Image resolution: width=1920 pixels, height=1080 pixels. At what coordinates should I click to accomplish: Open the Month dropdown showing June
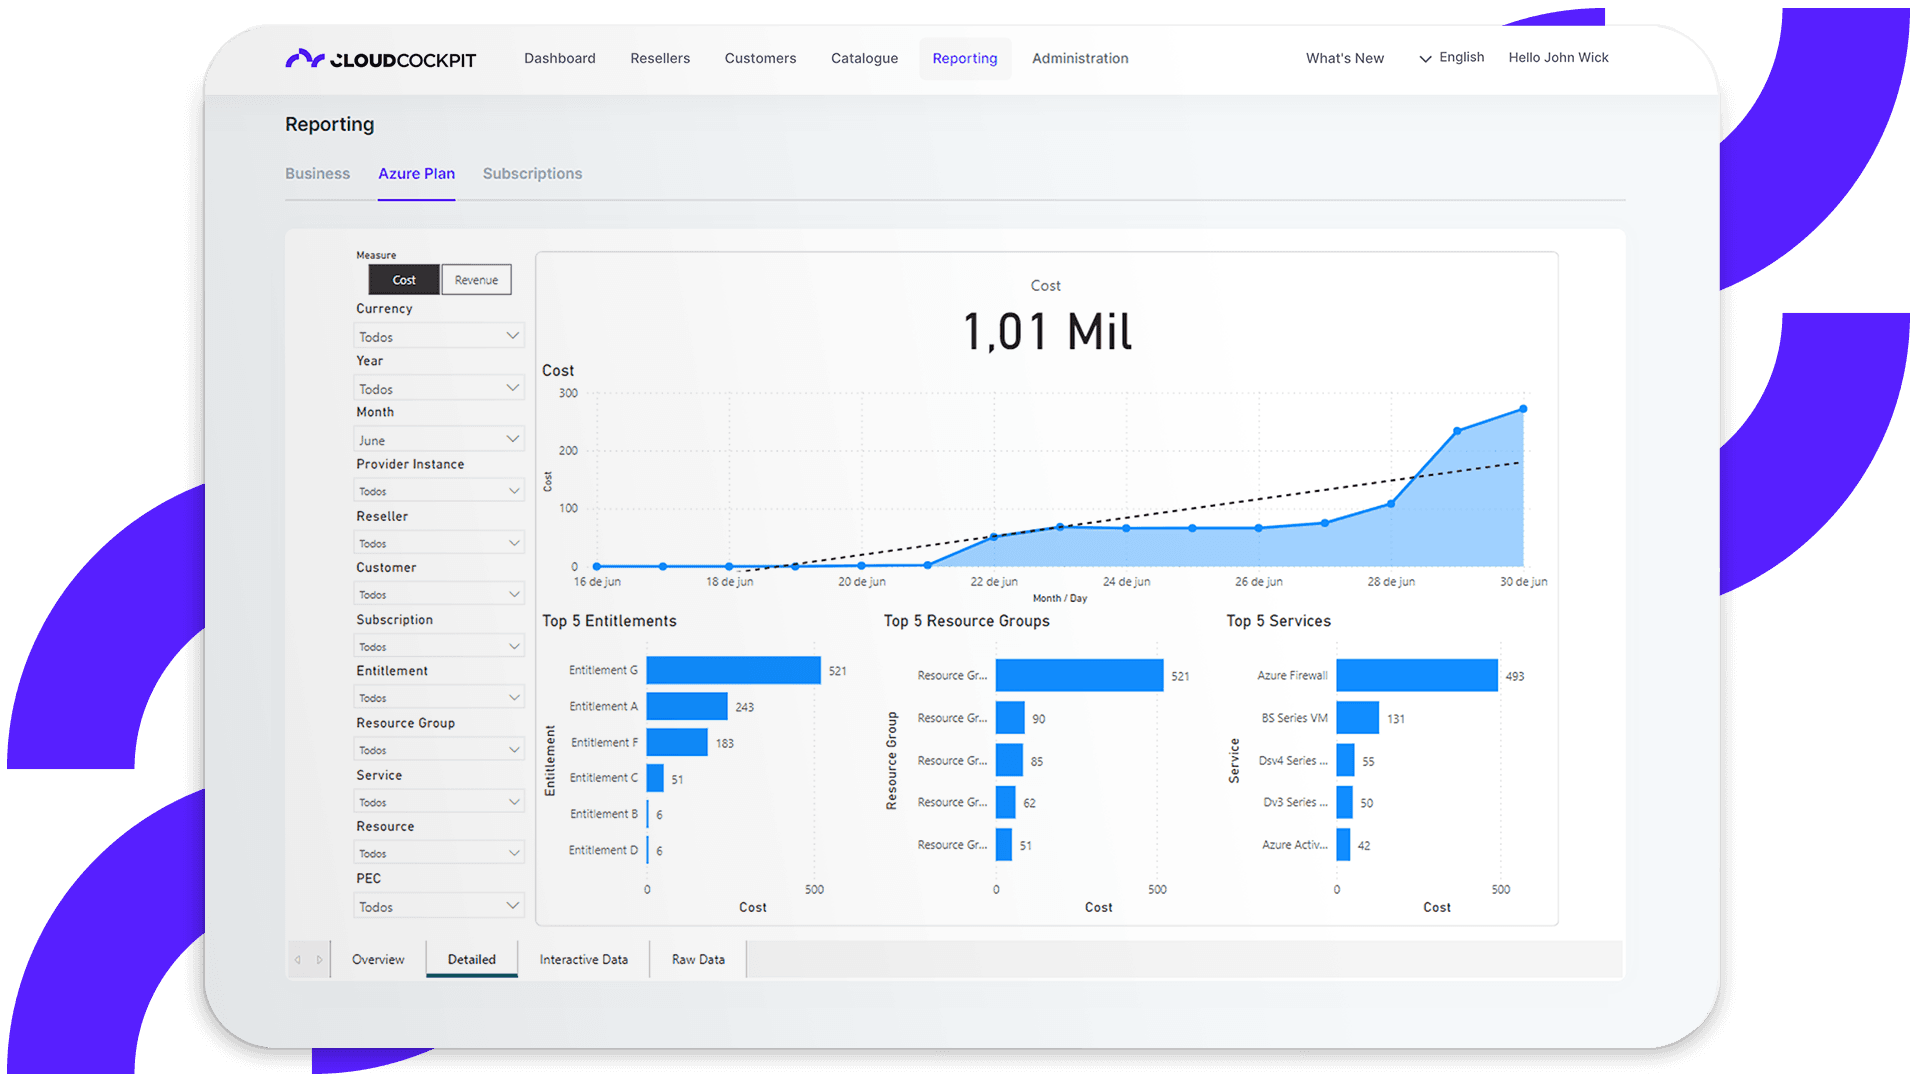point(439,440)
